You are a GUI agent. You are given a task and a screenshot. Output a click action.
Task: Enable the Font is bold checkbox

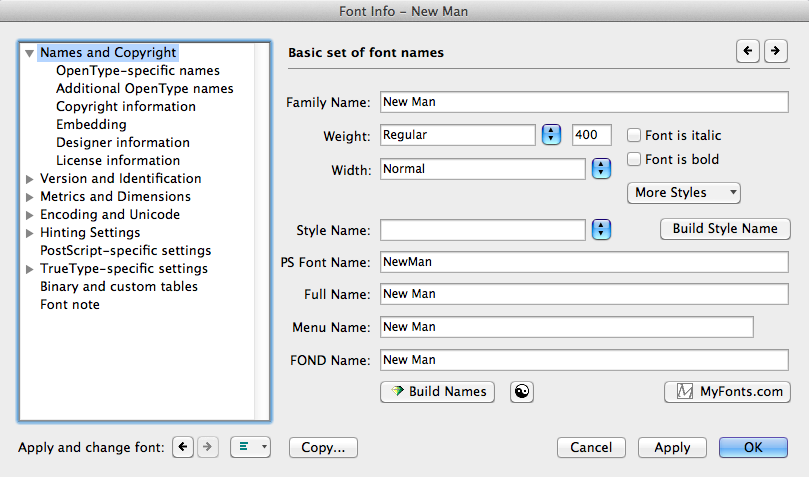[634, 160]
